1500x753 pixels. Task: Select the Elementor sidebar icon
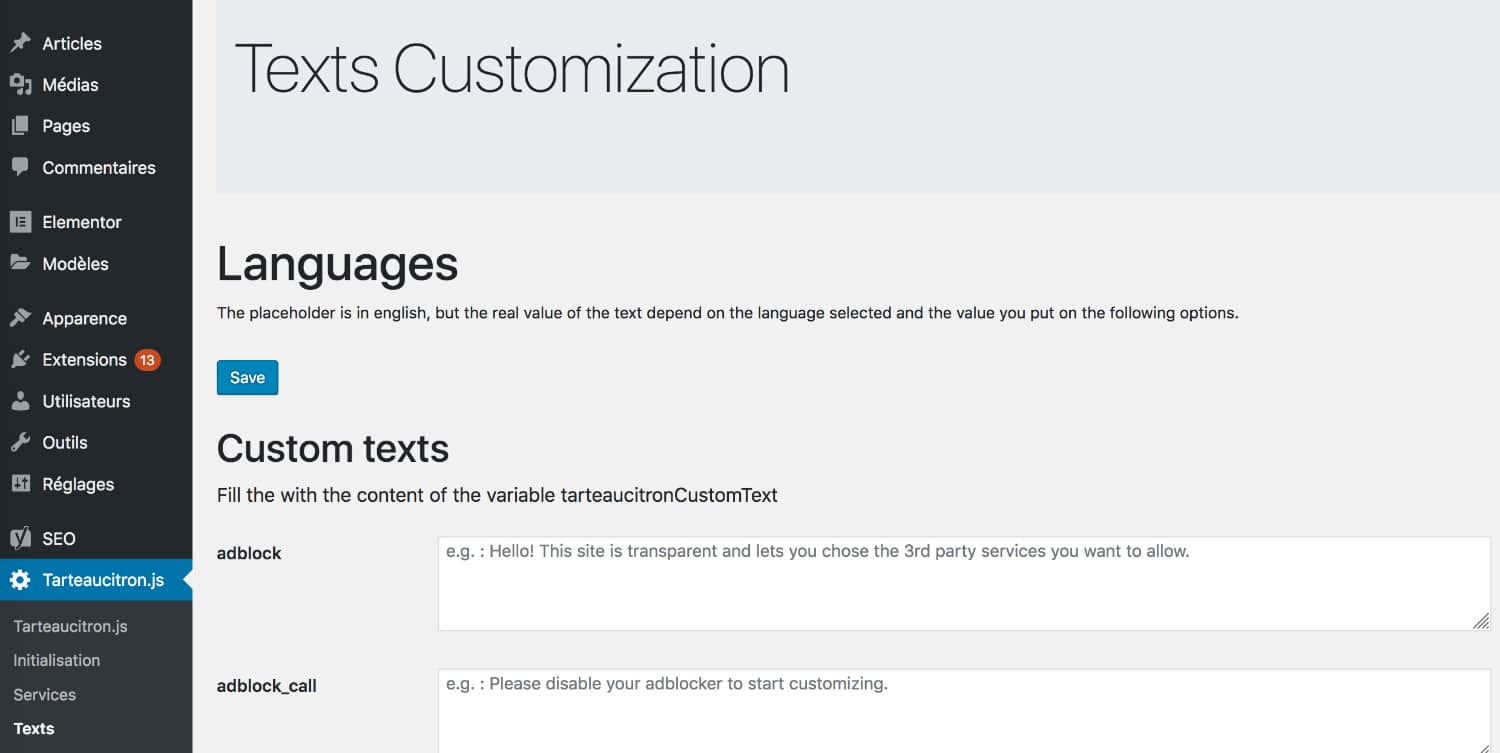pyautogui.click(x=20, y=222)
